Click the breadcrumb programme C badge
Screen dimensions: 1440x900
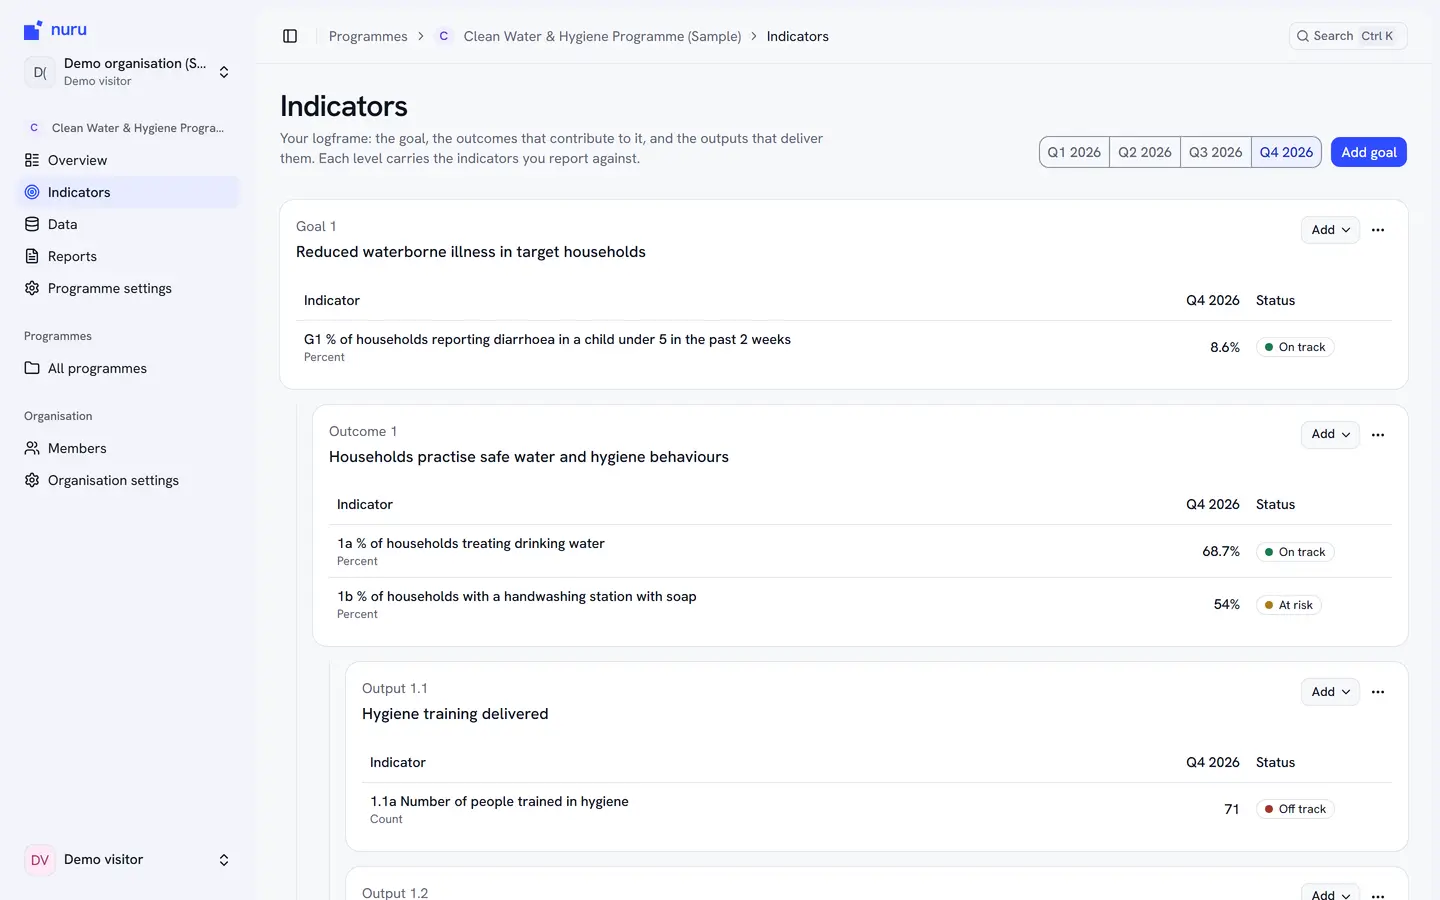point(443,36)
